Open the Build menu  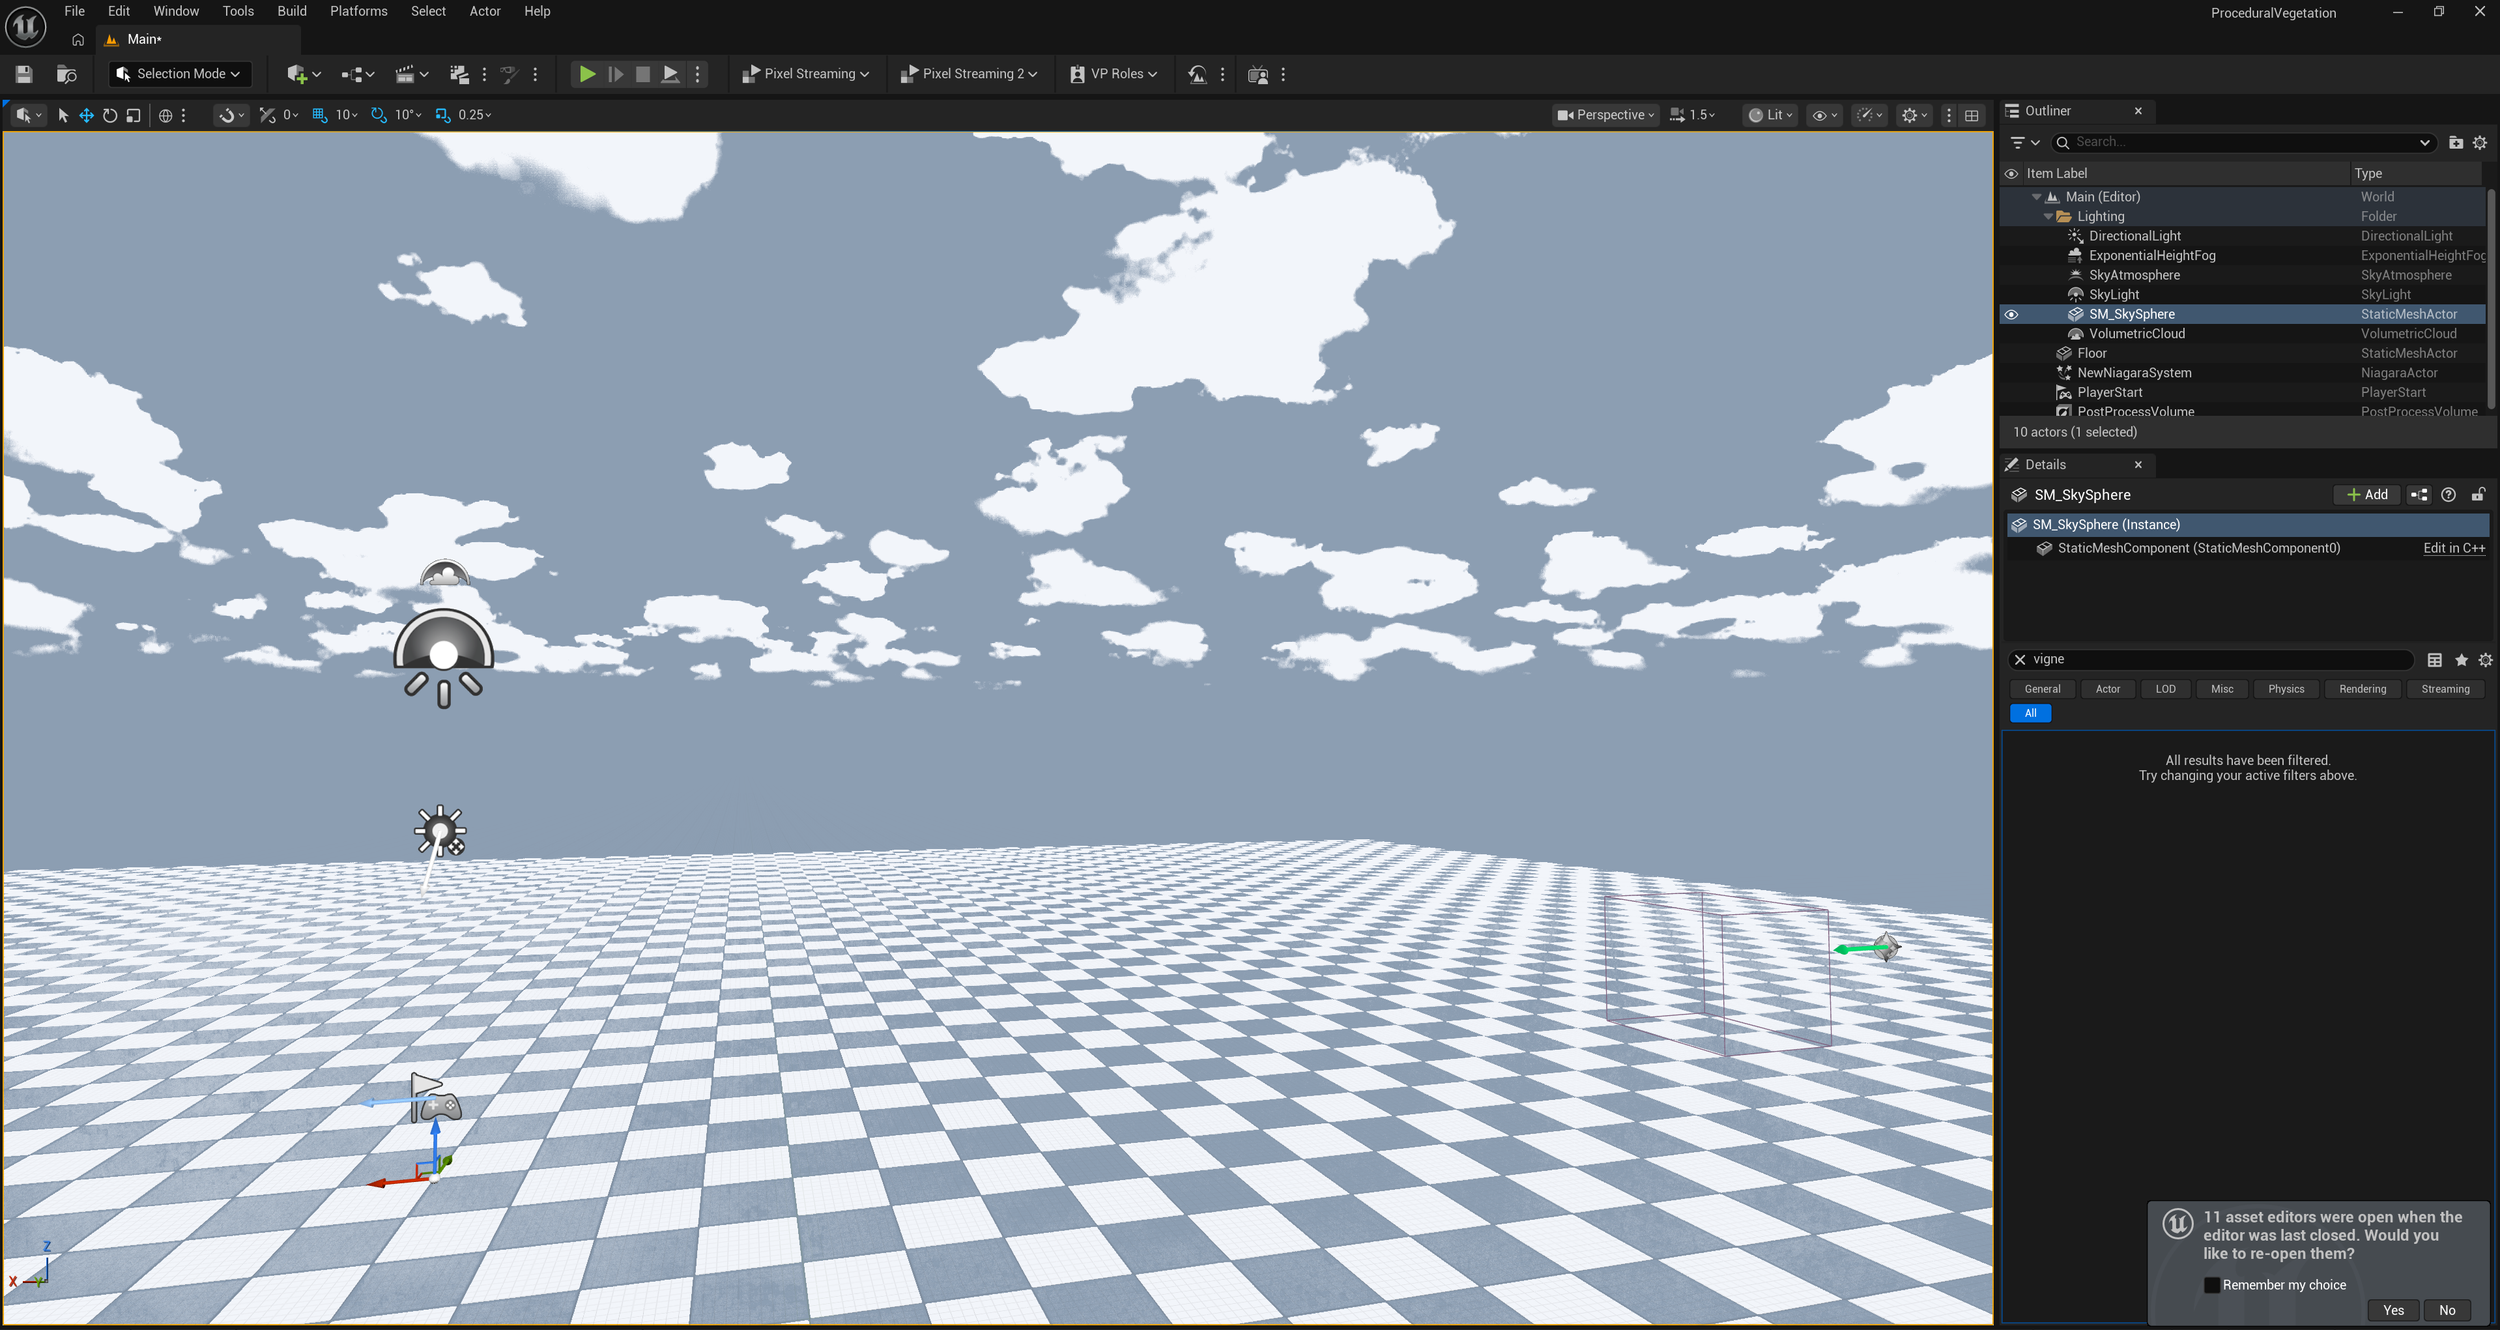click(291, 11)
